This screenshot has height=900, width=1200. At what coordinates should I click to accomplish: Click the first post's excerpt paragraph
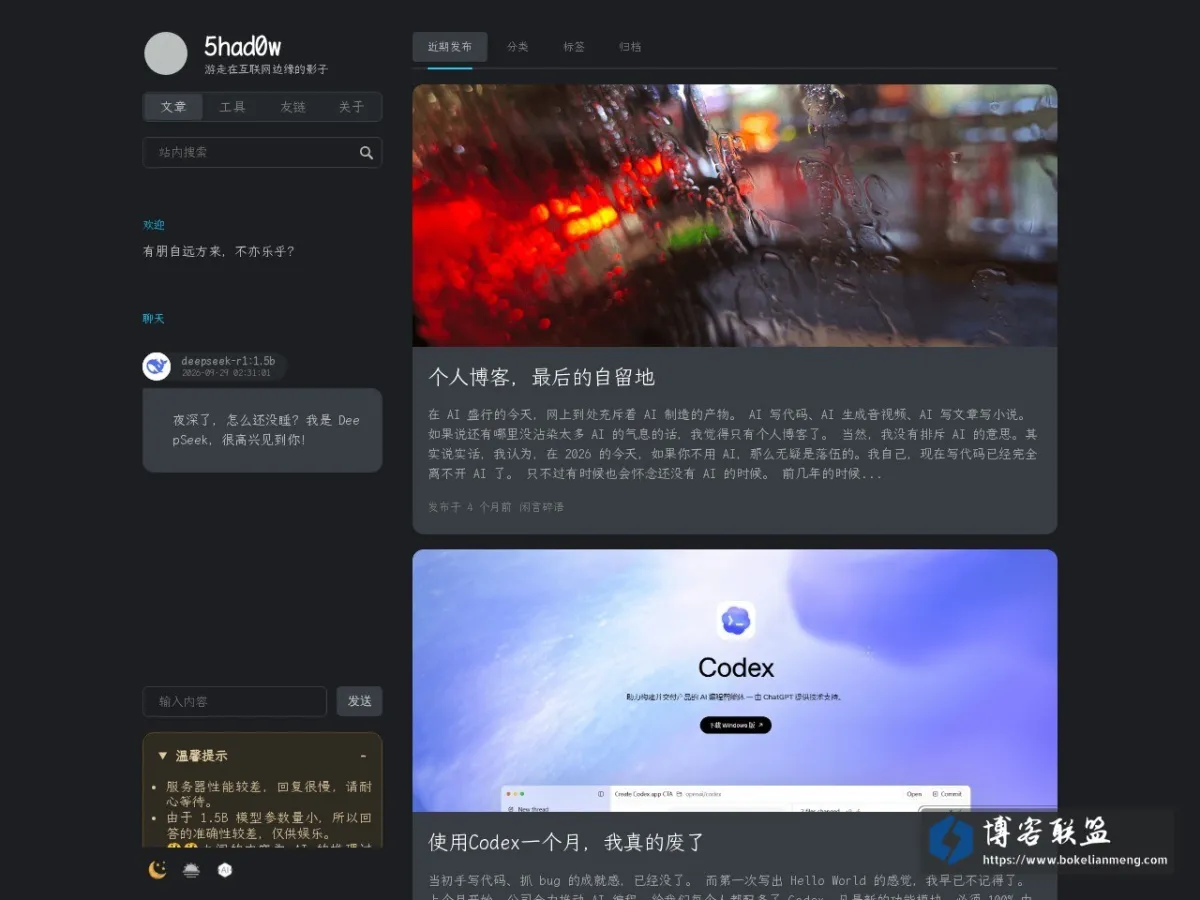(x=733, y=444)
